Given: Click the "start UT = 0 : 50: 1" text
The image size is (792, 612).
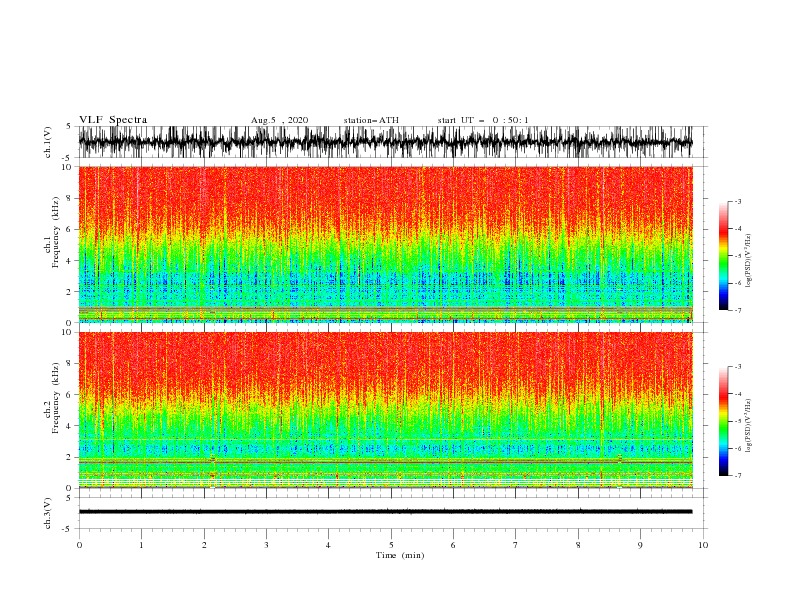Looking at the screenshot, I should pyautogui.click(x=483, y=120).
